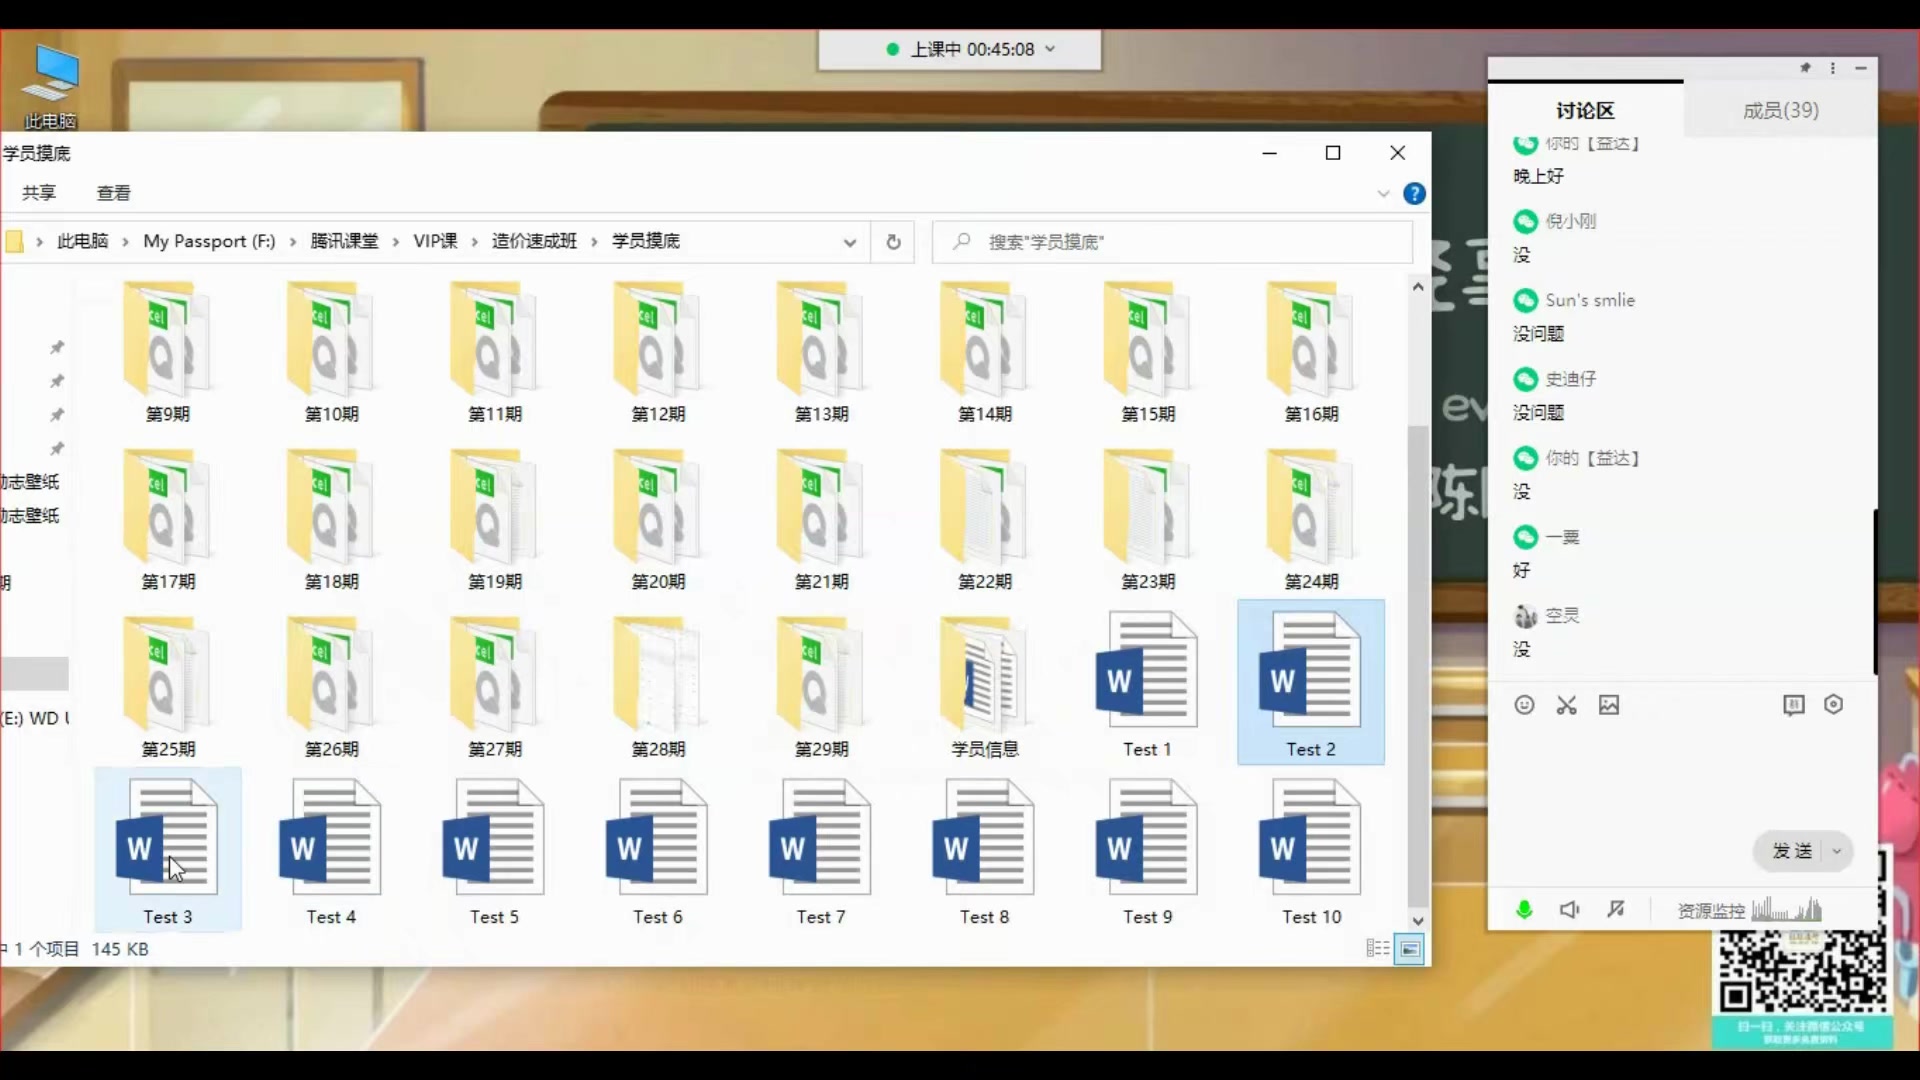Select the 第28期 folder
The height and width of the screenshot is (1080, 1920).
point(658,688)
